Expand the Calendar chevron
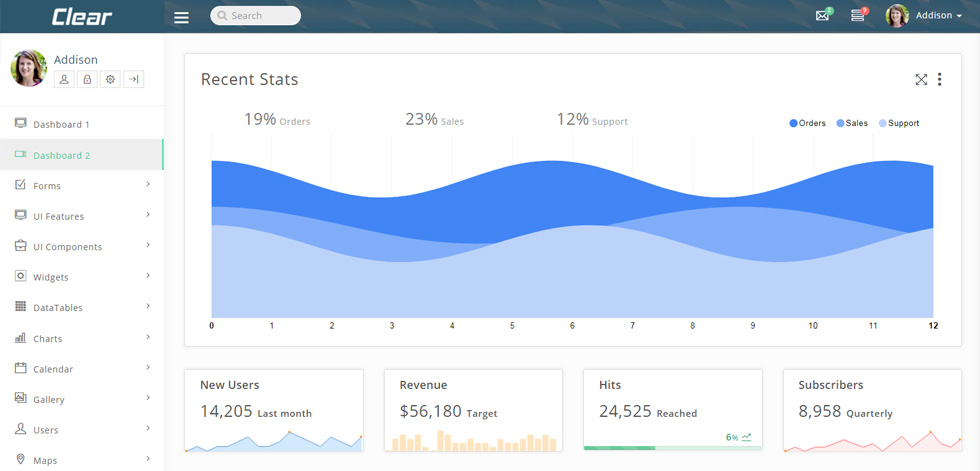 click(x=148, y=367)
